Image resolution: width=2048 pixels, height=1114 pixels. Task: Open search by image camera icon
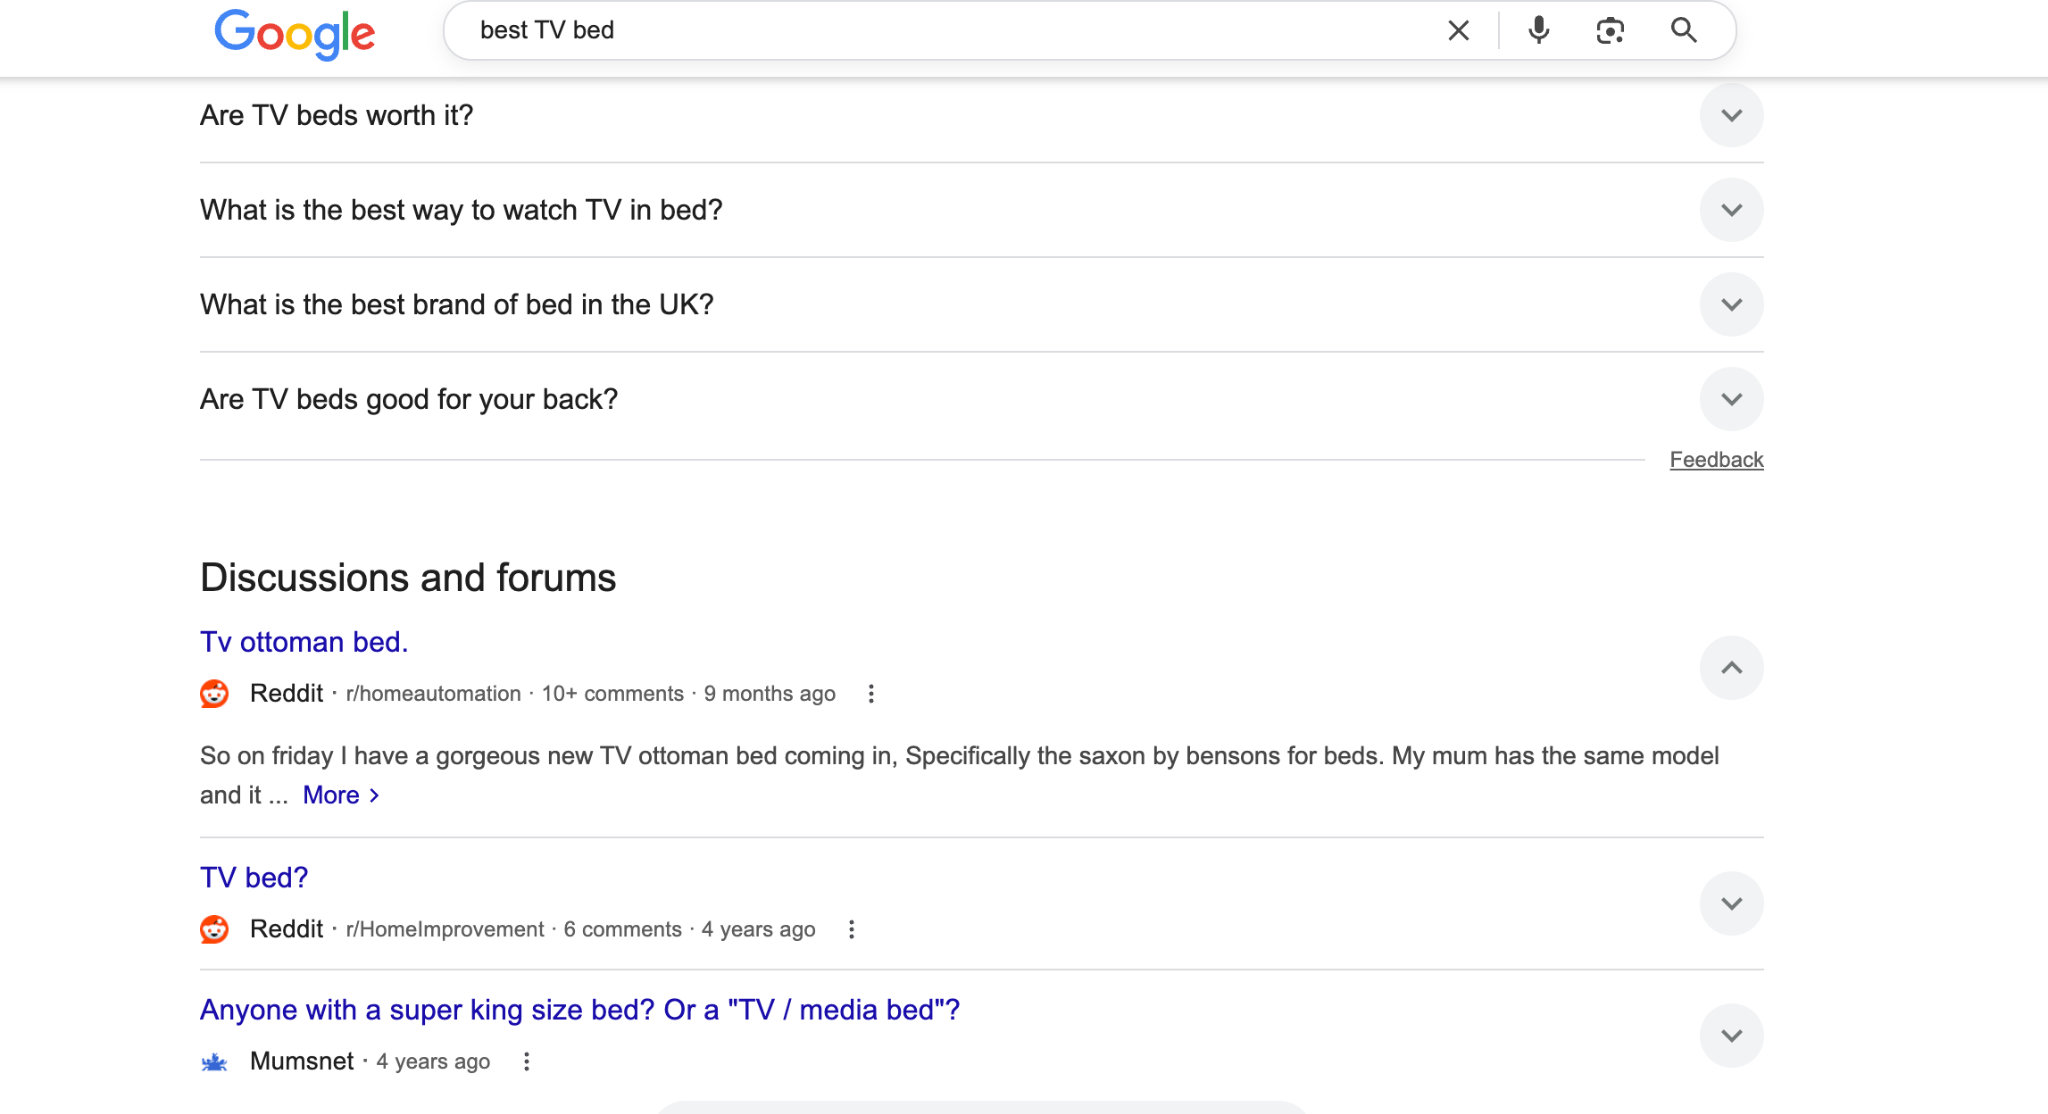point(1610,31)
